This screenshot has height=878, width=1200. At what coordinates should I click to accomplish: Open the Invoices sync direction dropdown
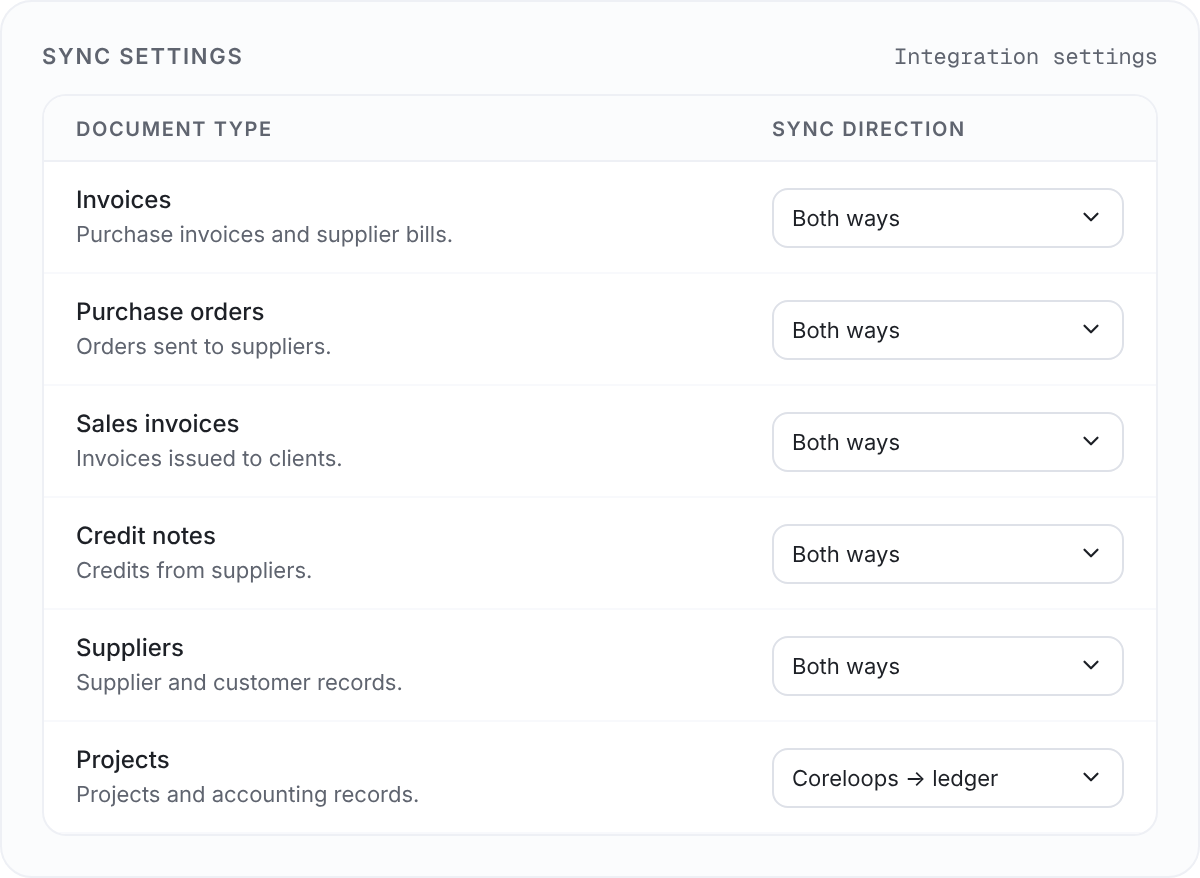pyautogui.click(x=947, y=218)
